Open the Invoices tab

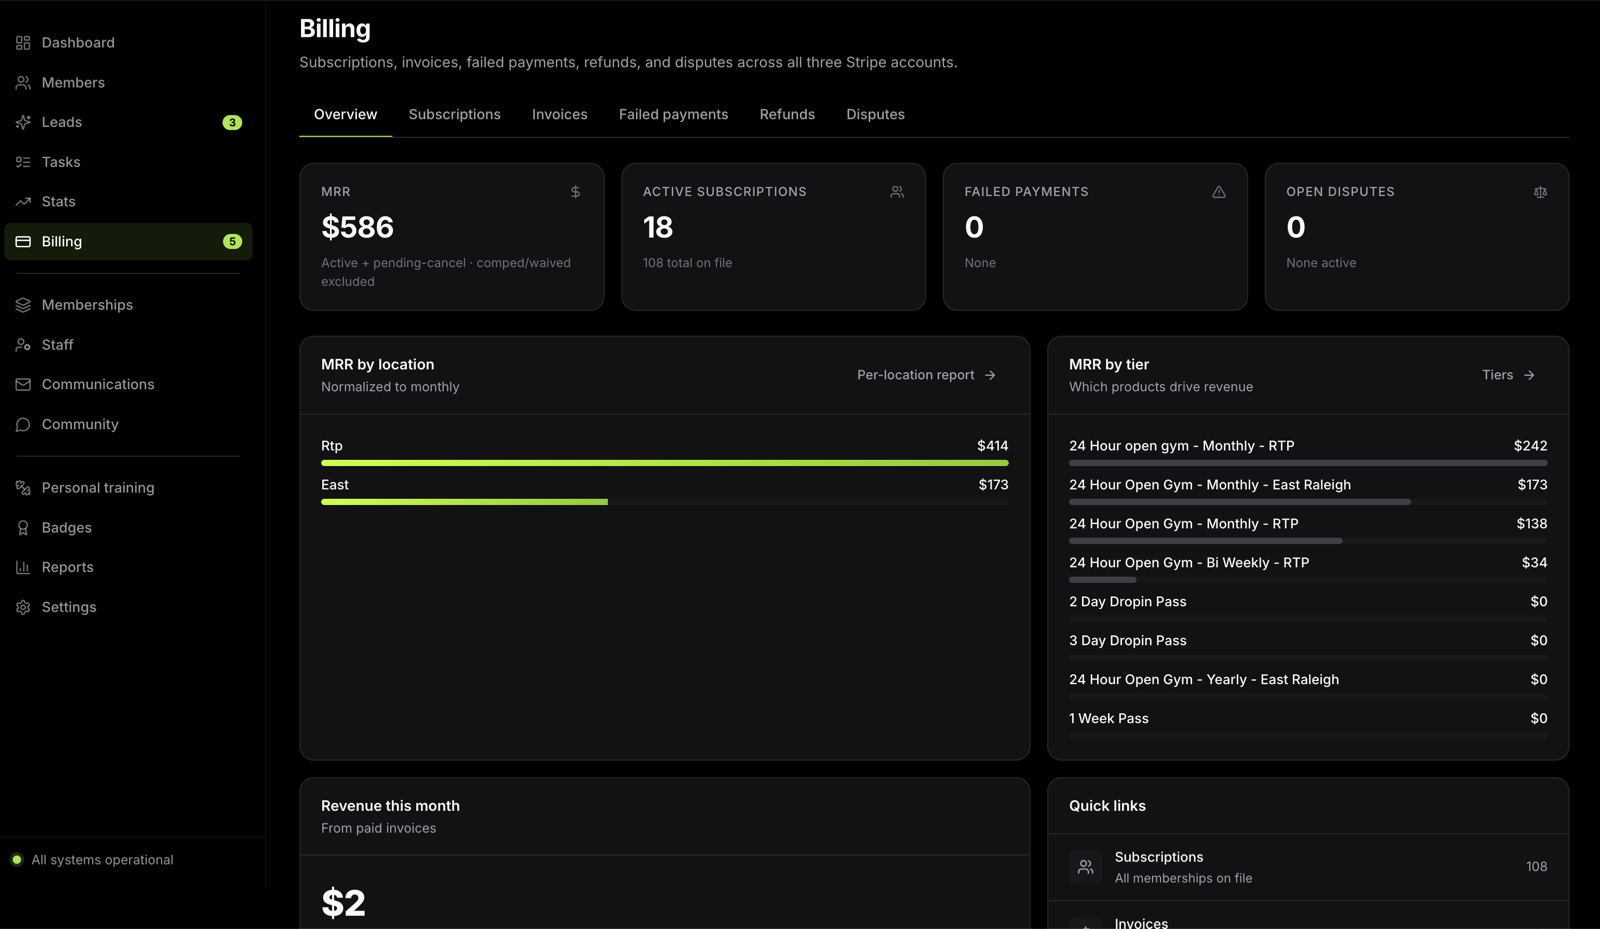coord(559,115)
